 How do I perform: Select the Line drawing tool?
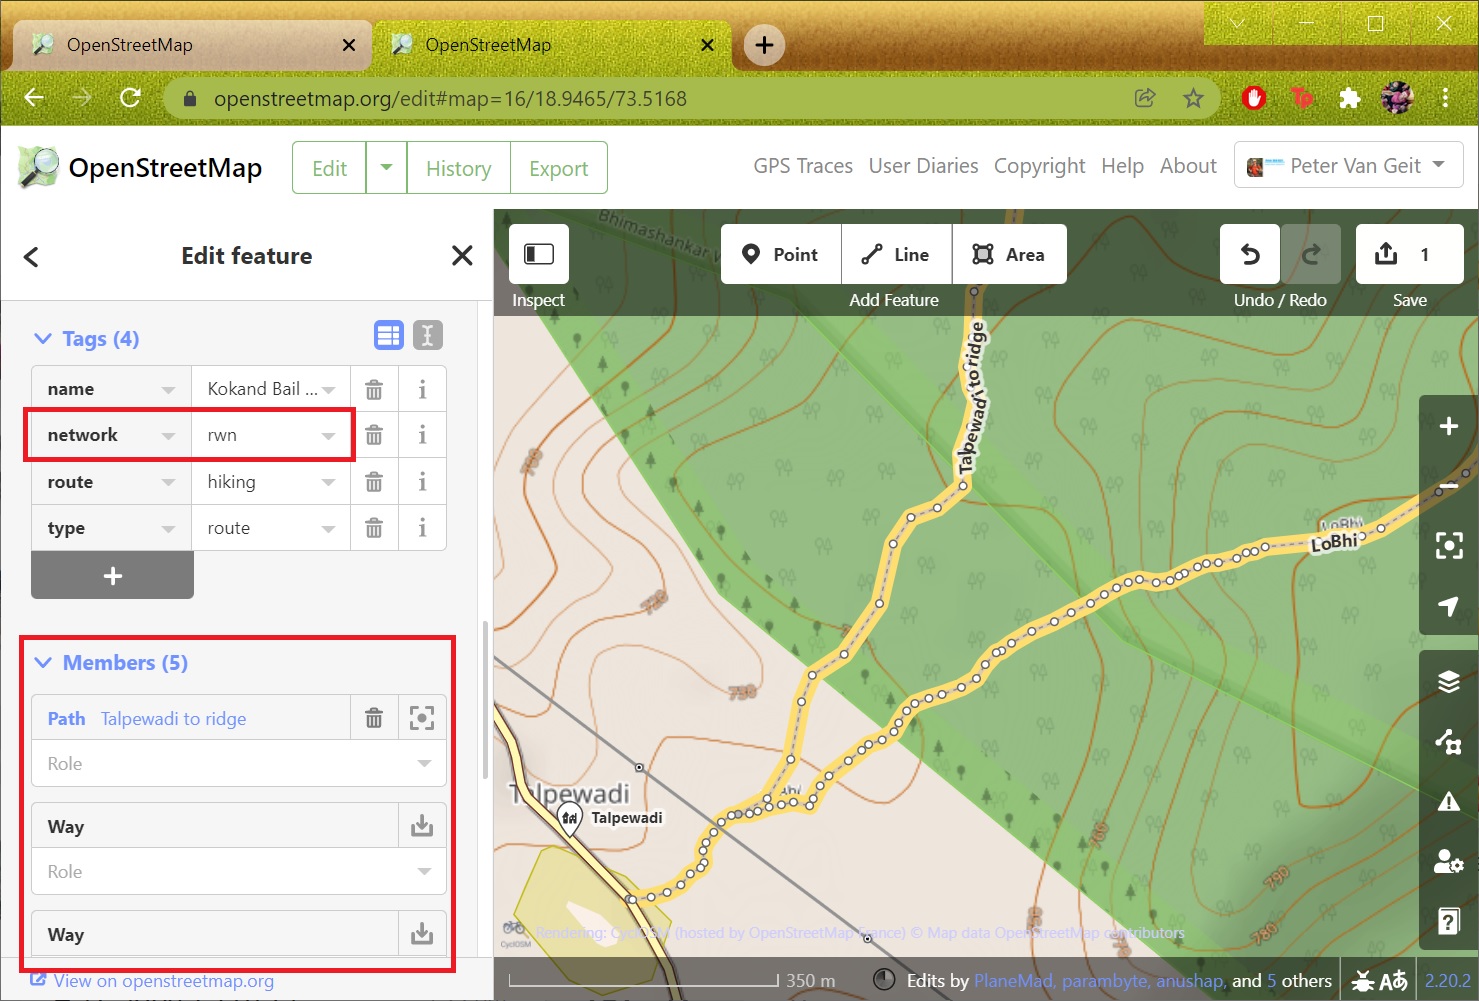point(897,254)
